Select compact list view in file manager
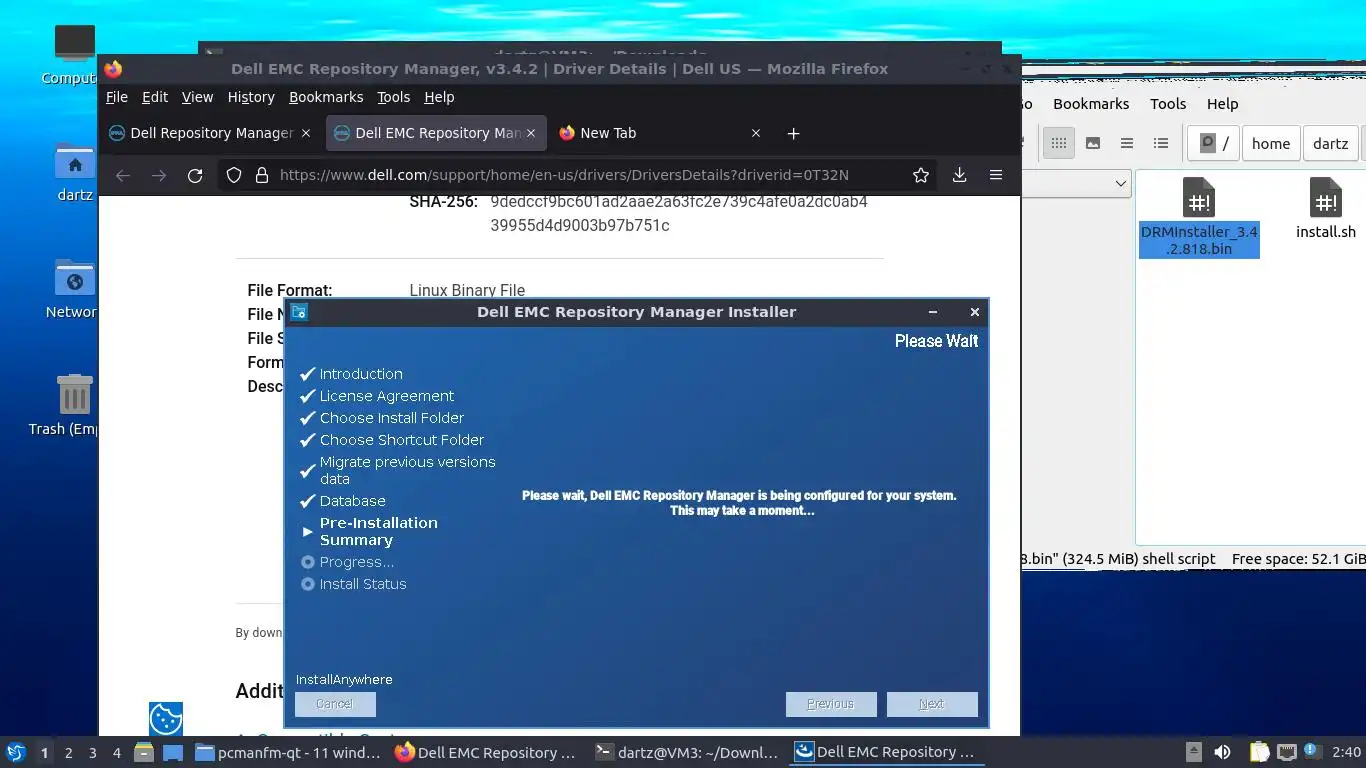Screen dimensions: 1366x768 (1127, 143)
